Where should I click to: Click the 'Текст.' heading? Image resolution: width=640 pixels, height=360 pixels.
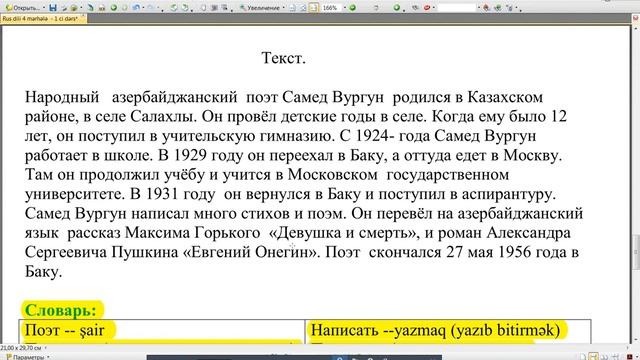click(x=283, y=58)
